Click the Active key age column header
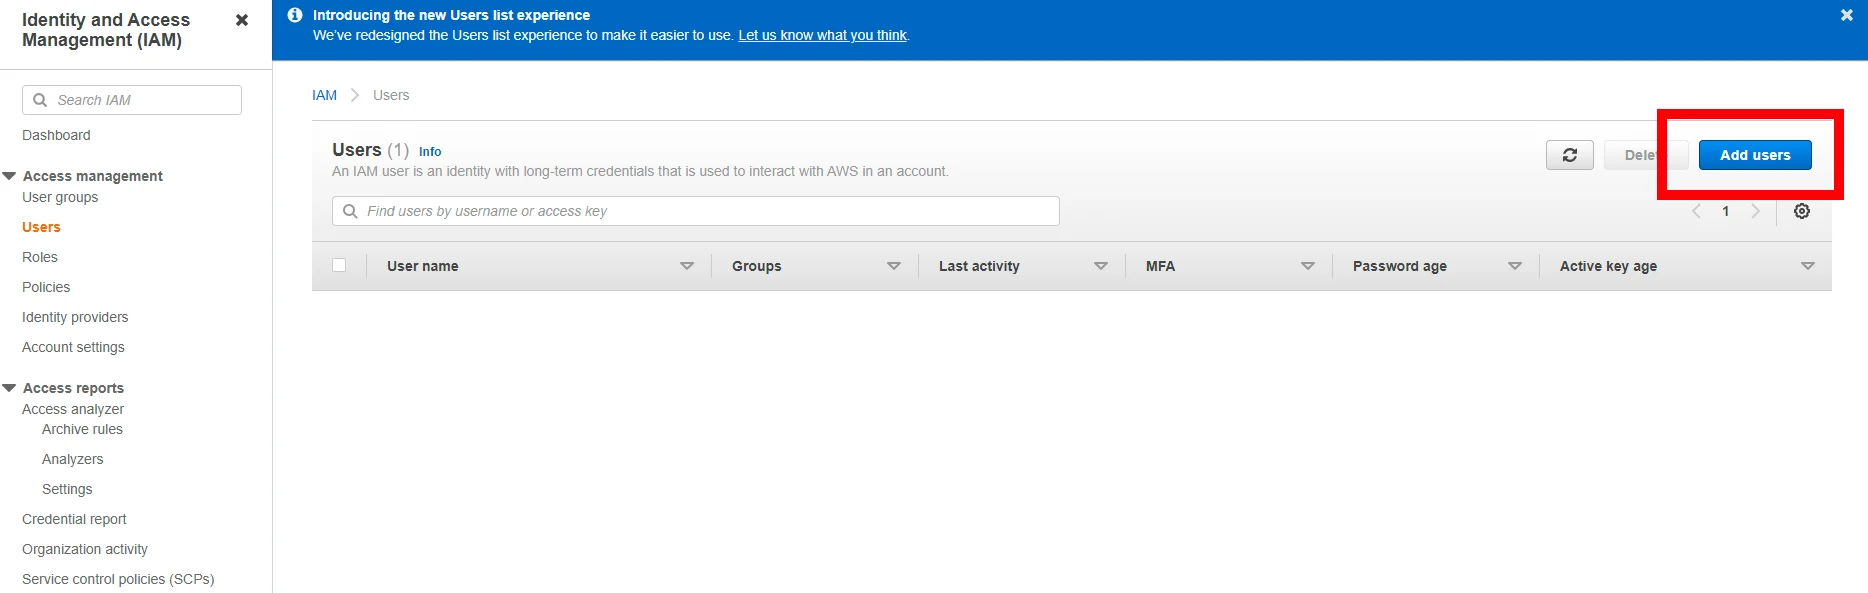Viewport: 1868px width, 593px height. click(x=1608, y=266)
